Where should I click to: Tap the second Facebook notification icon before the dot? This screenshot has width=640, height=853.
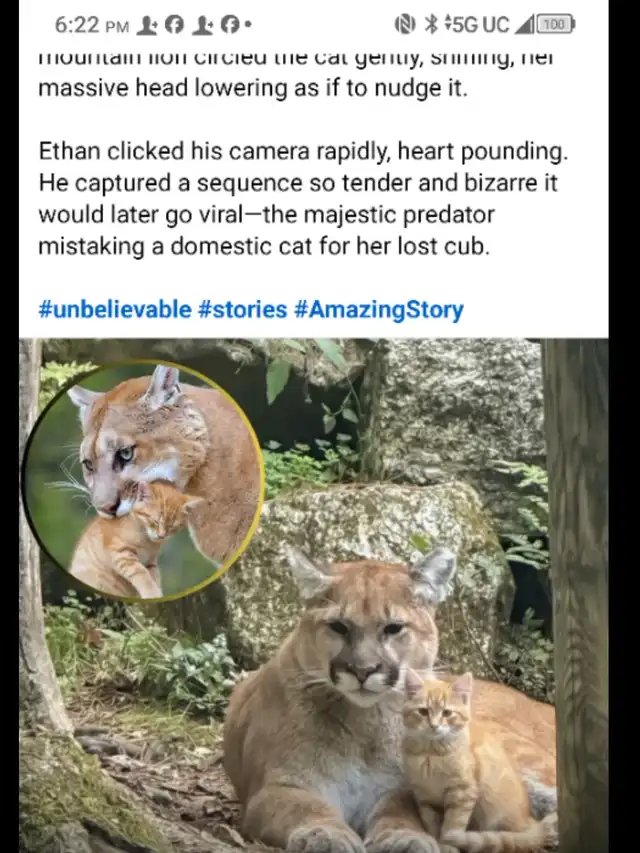(x=230, y=25)
